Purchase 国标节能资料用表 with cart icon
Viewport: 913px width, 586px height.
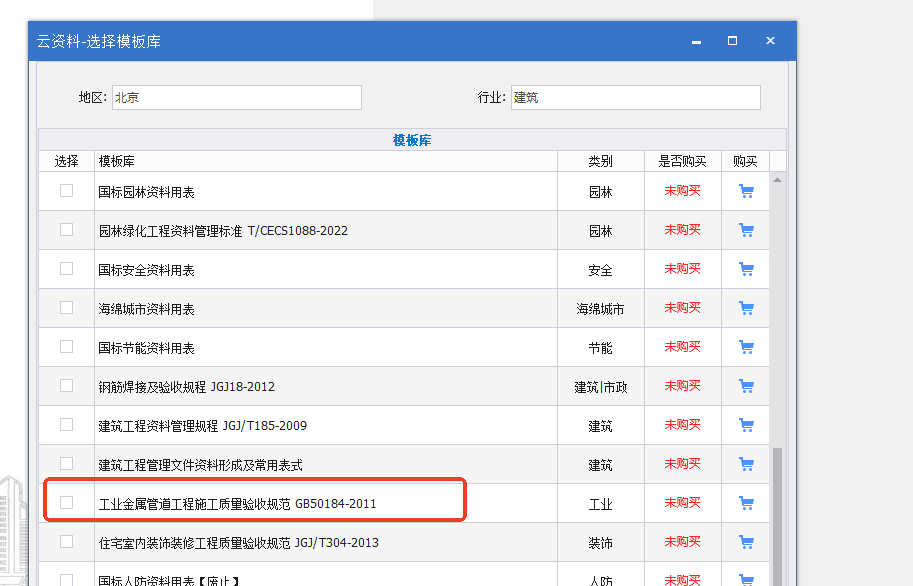[x=746, y=347]
